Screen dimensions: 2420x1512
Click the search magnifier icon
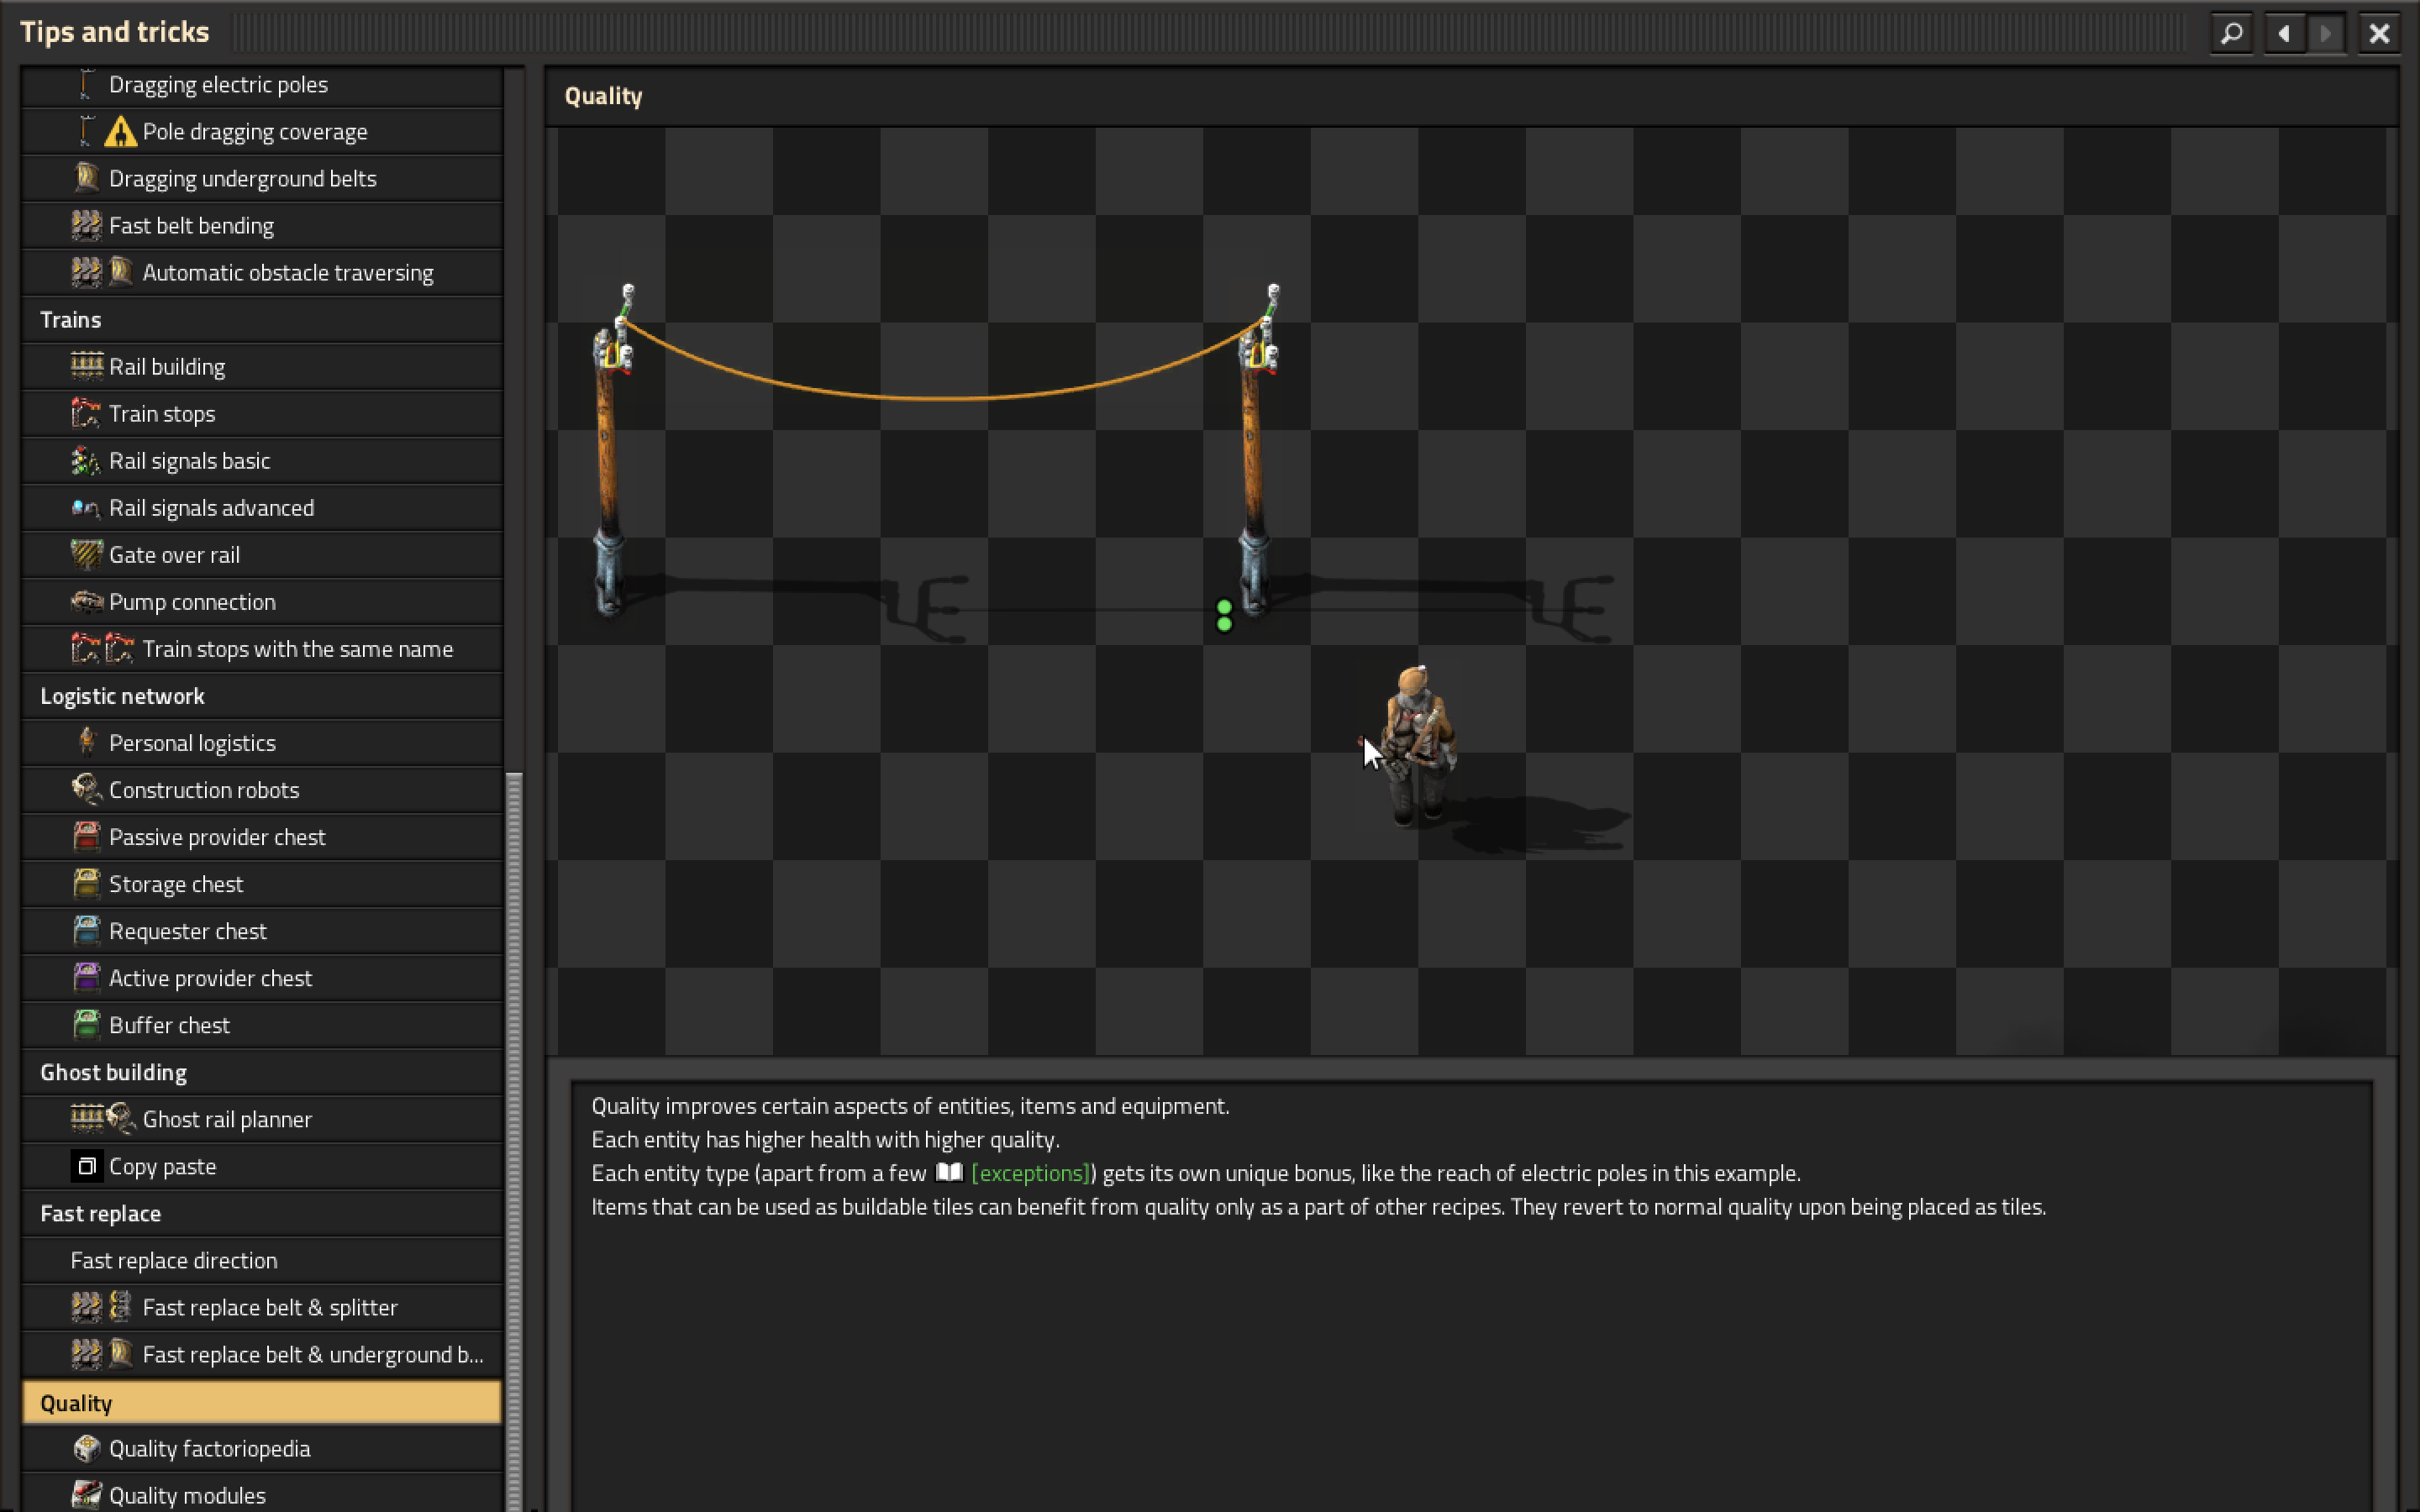click(2231, 33)
